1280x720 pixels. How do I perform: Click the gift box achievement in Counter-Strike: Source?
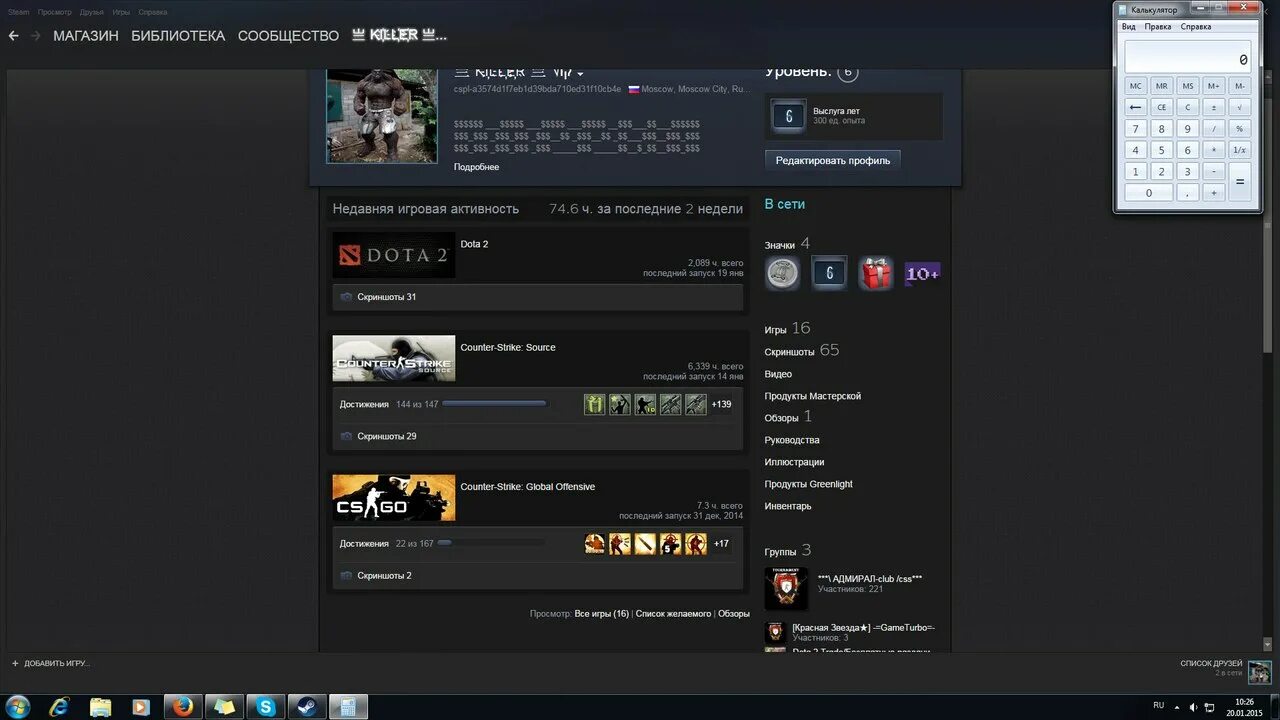[x=595, y=404]
